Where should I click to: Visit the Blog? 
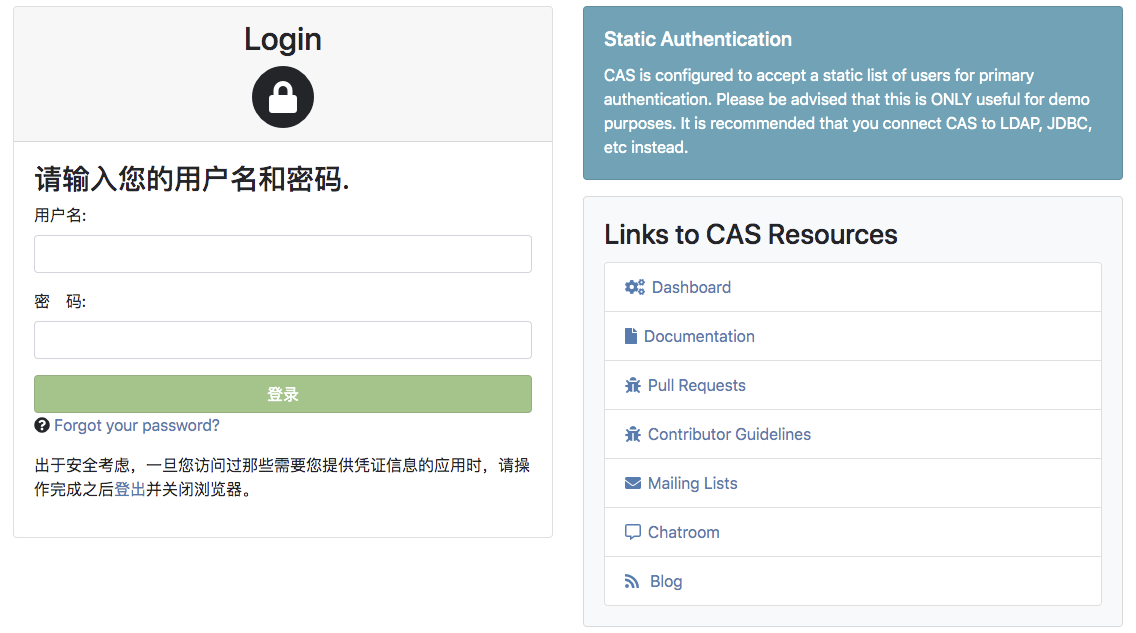coord(668,581)
